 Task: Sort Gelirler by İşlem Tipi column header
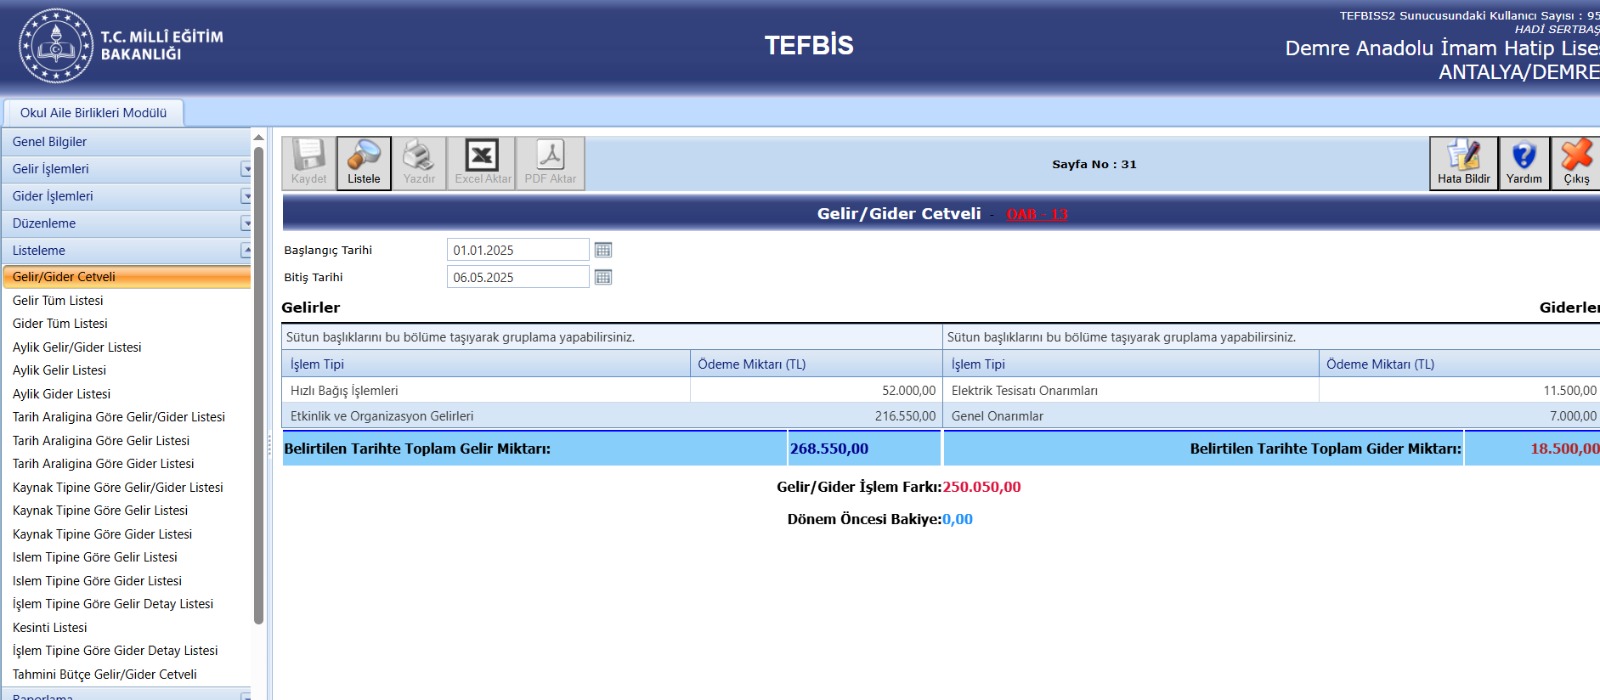tap(317, 364)
